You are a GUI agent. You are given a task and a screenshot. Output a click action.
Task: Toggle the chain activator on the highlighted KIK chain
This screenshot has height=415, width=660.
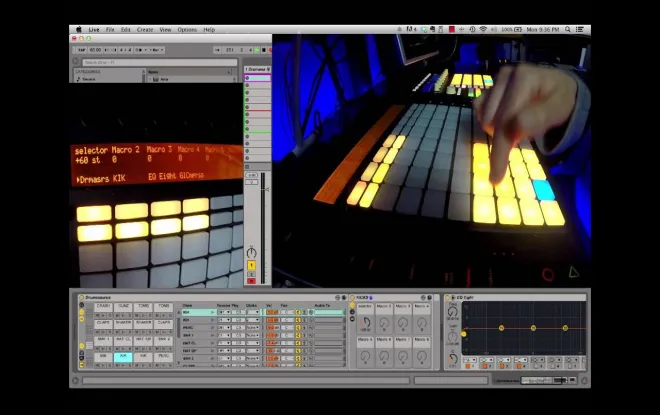pyautogui.click(x=298, y=312)
